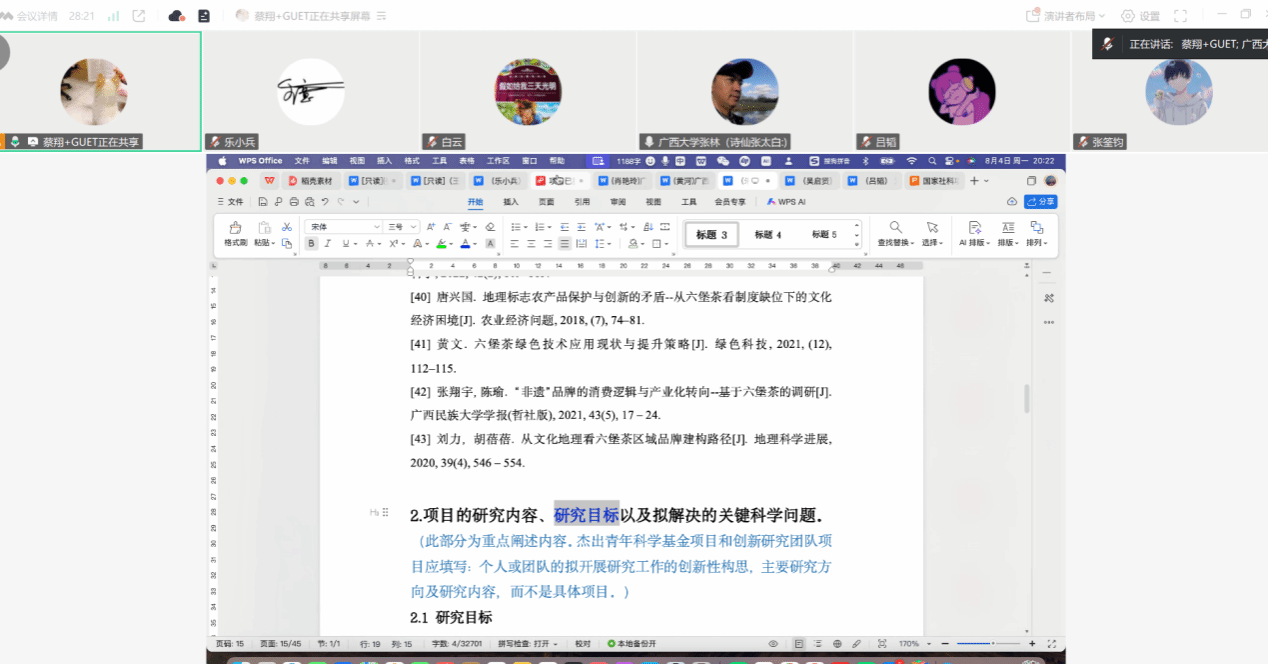
Task: Apply the 标题 4 heading style
Action: (x=768, y=235)
